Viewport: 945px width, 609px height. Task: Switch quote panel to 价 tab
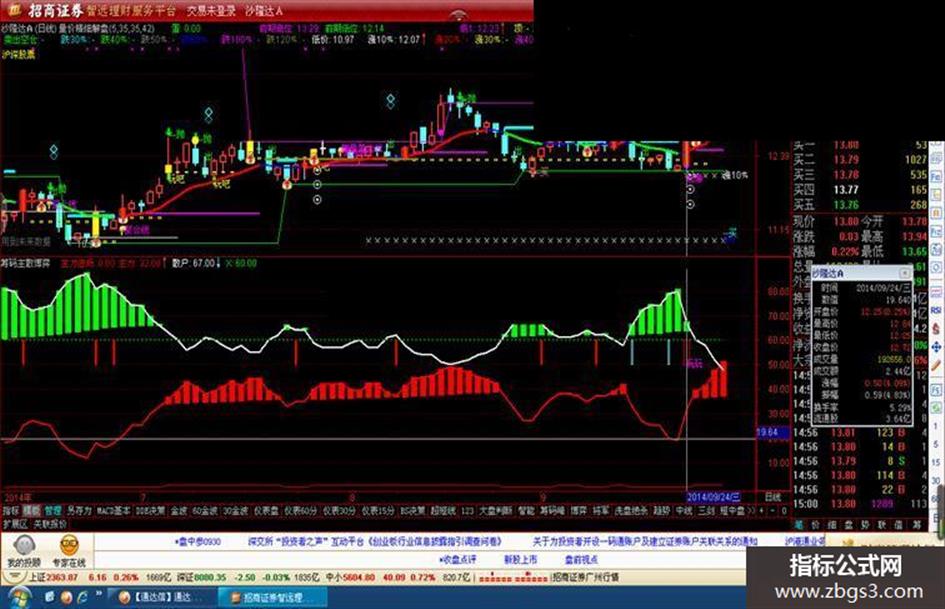click(x=815, y=525)
